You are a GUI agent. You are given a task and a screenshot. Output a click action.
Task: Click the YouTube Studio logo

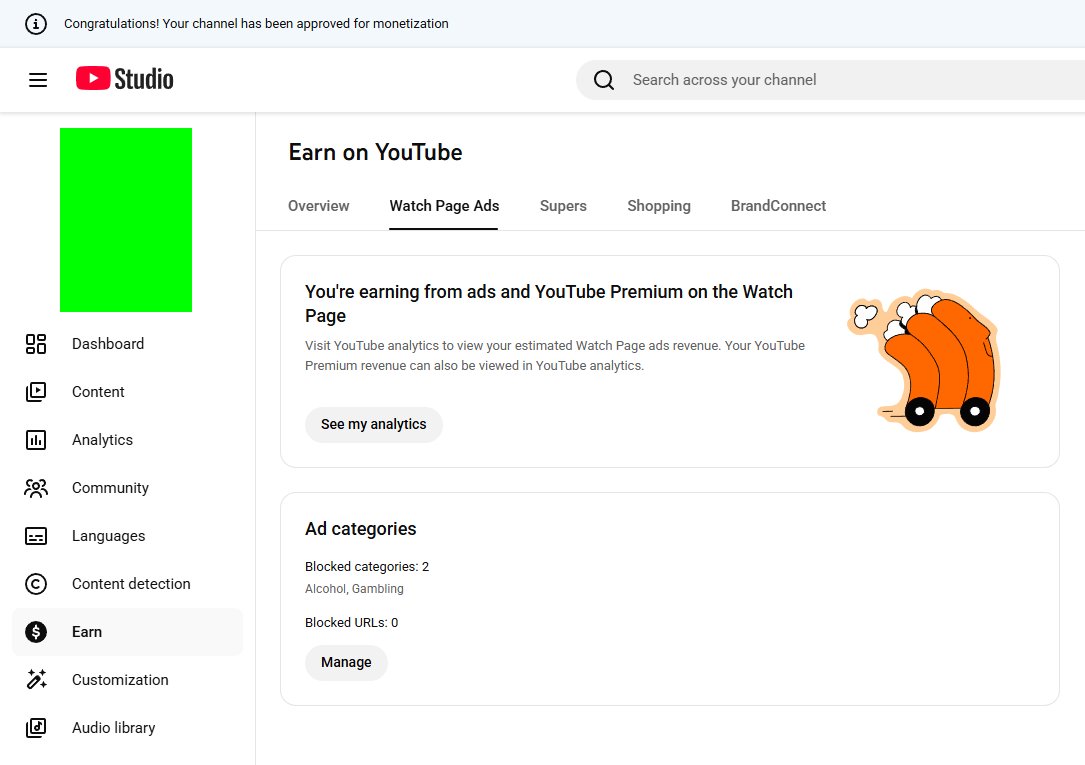tap(125, 79)
